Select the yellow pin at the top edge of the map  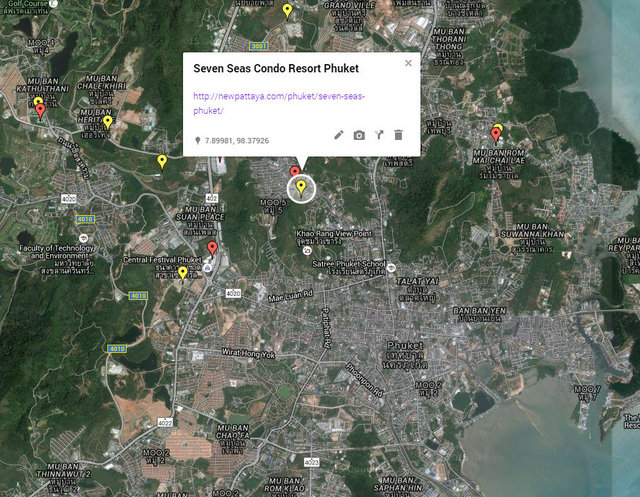coord(287,11)
